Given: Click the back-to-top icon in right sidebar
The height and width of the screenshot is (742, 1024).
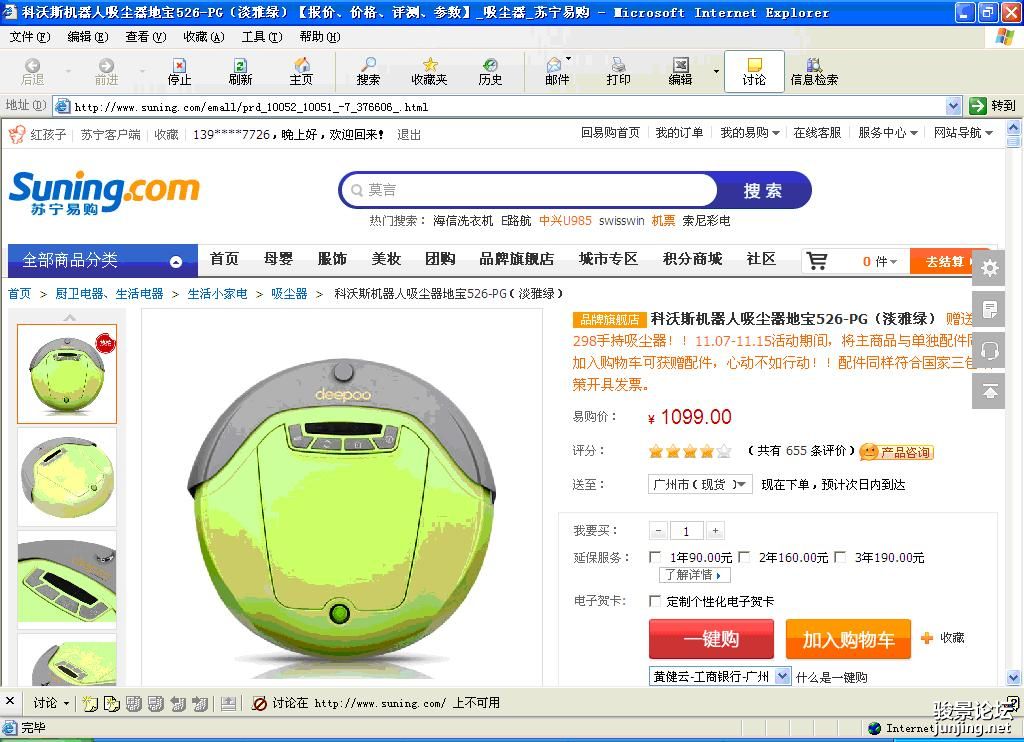Looking at the screenshot, I should 989,391.
